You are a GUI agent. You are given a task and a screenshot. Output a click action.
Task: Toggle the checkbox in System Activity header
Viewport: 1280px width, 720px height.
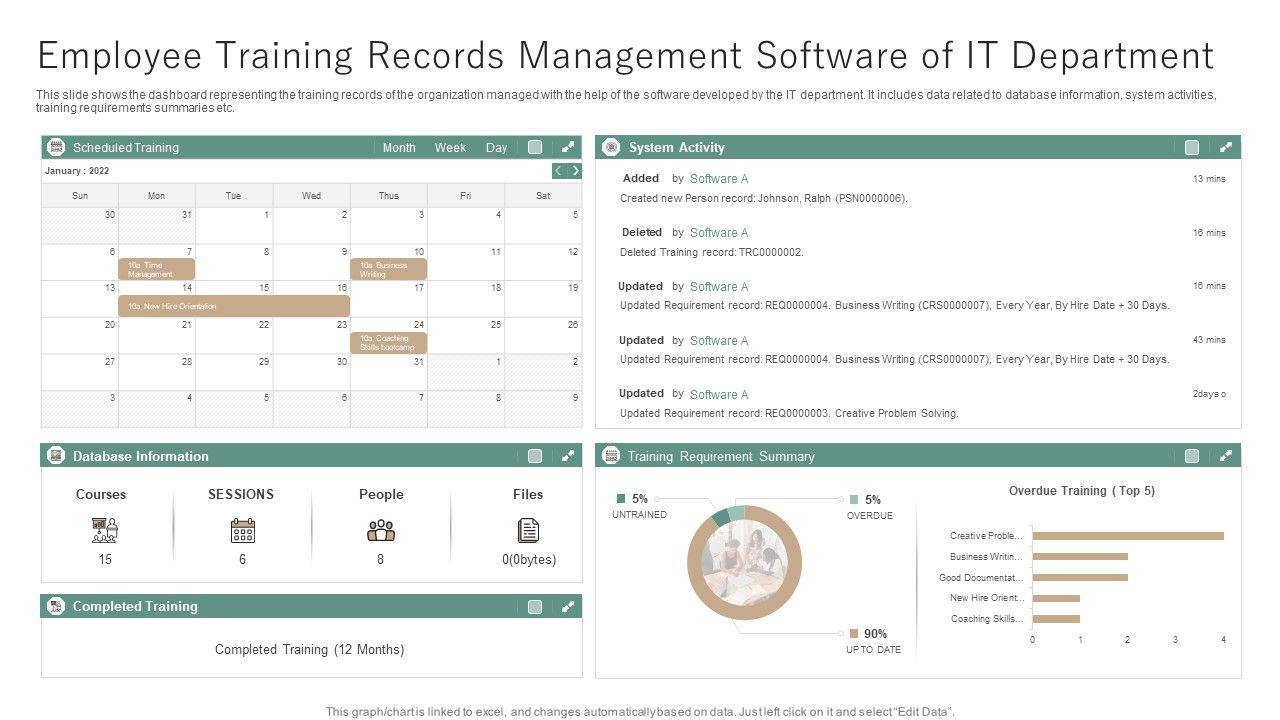coord(1192,147)
